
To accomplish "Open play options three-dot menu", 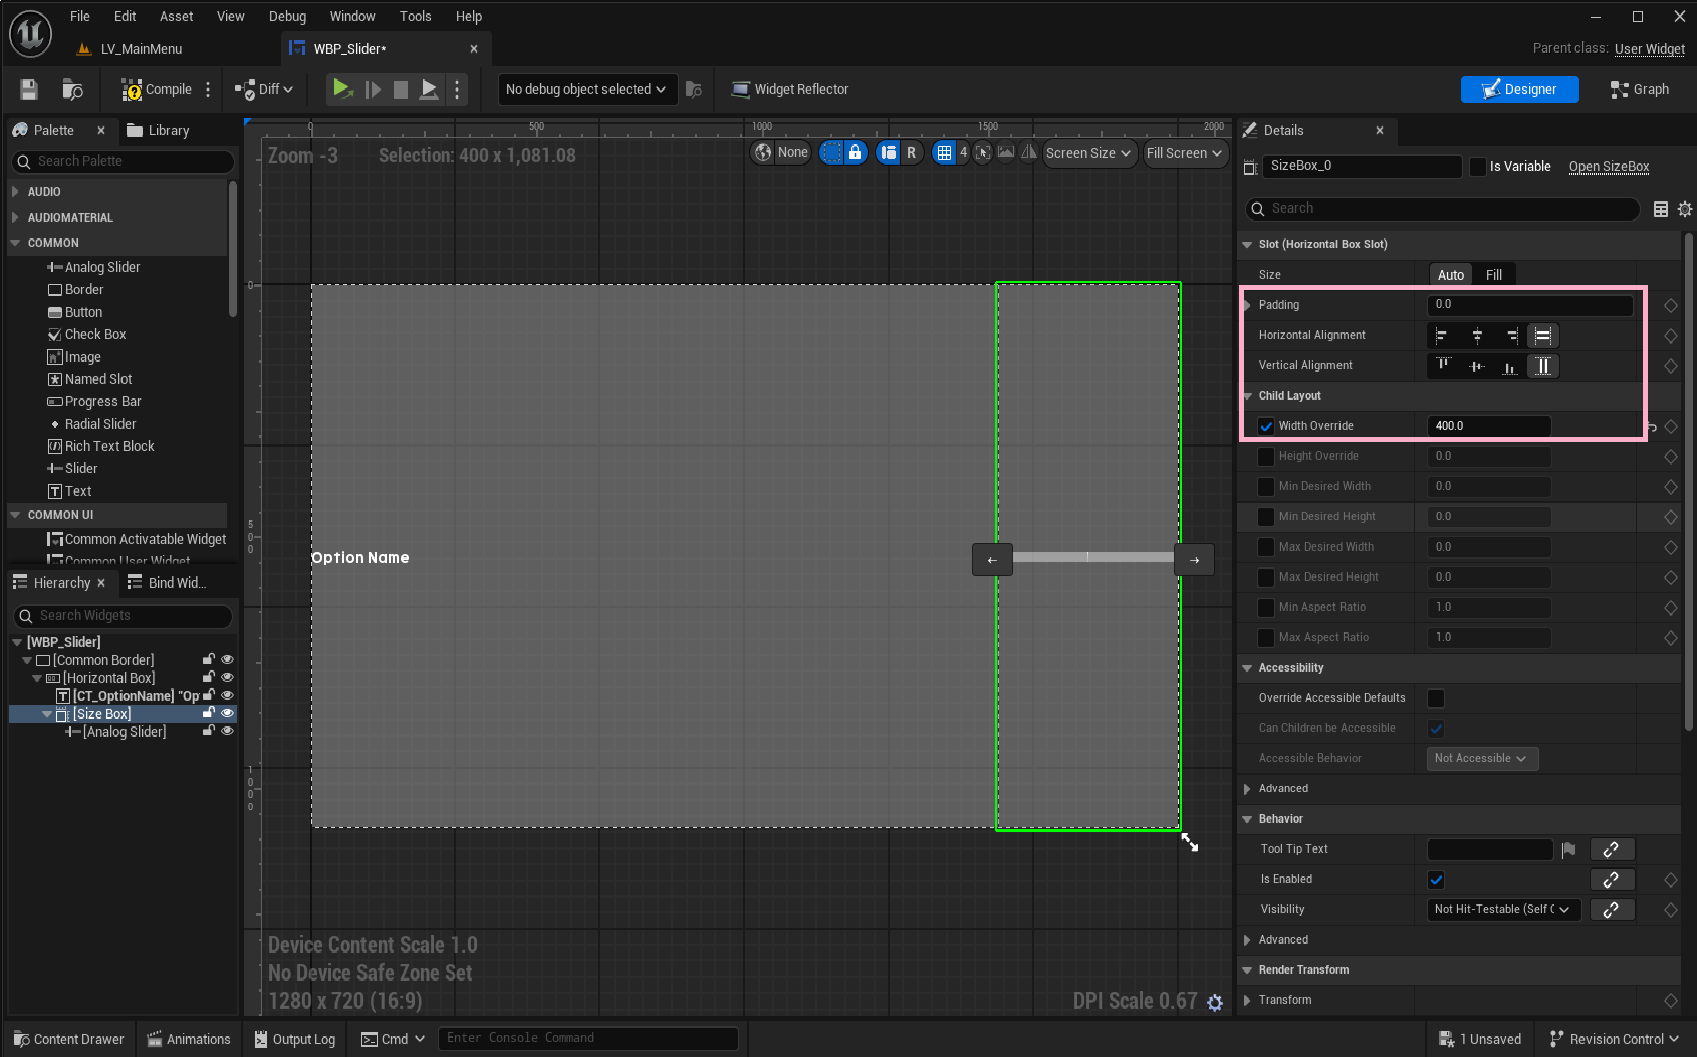I will [457, 89].
